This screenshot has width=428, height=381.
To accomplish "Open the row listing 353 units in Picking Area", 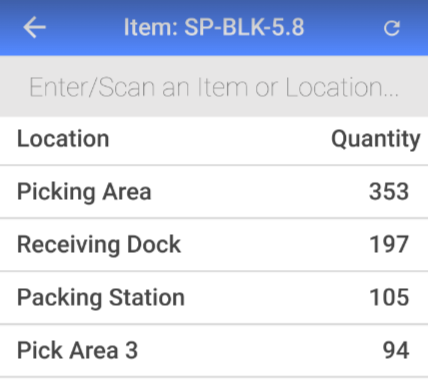I will tap(214, 192).
